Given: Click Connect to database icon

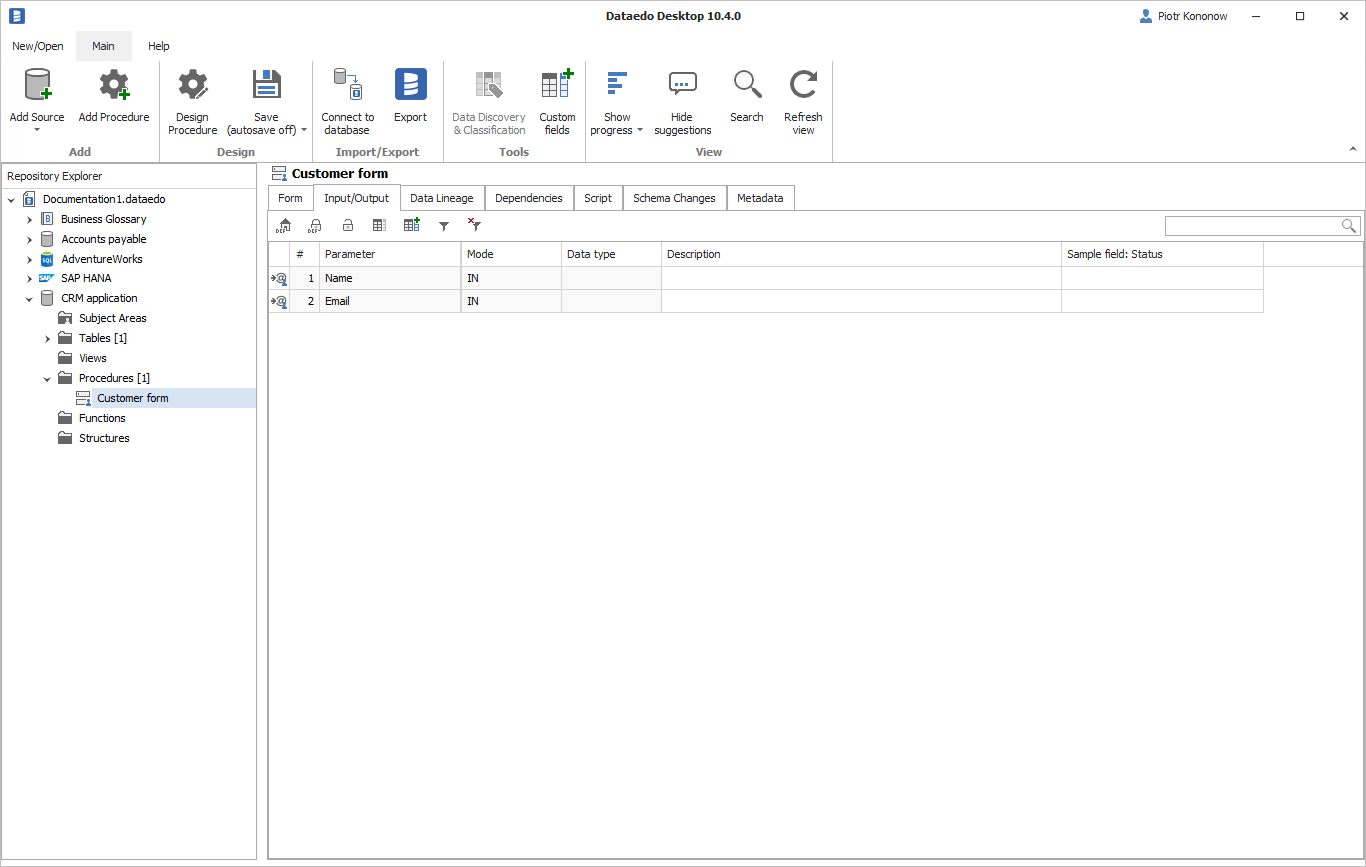Looking at the screenshot, I should (x=347, y=86).
